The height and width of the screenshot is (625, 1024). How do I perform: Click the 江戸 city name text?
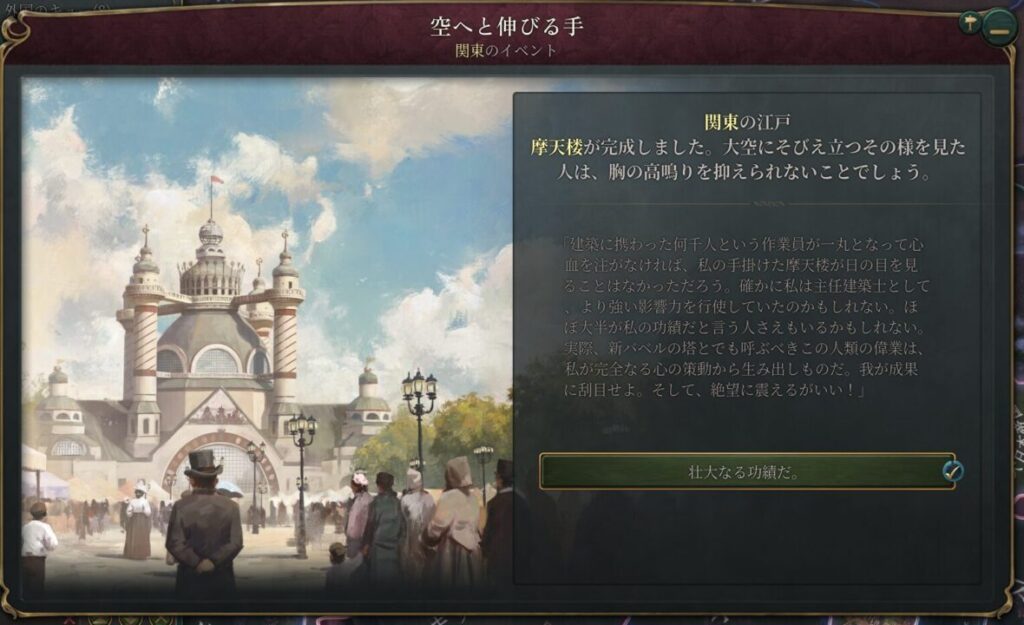coord(774,122)
